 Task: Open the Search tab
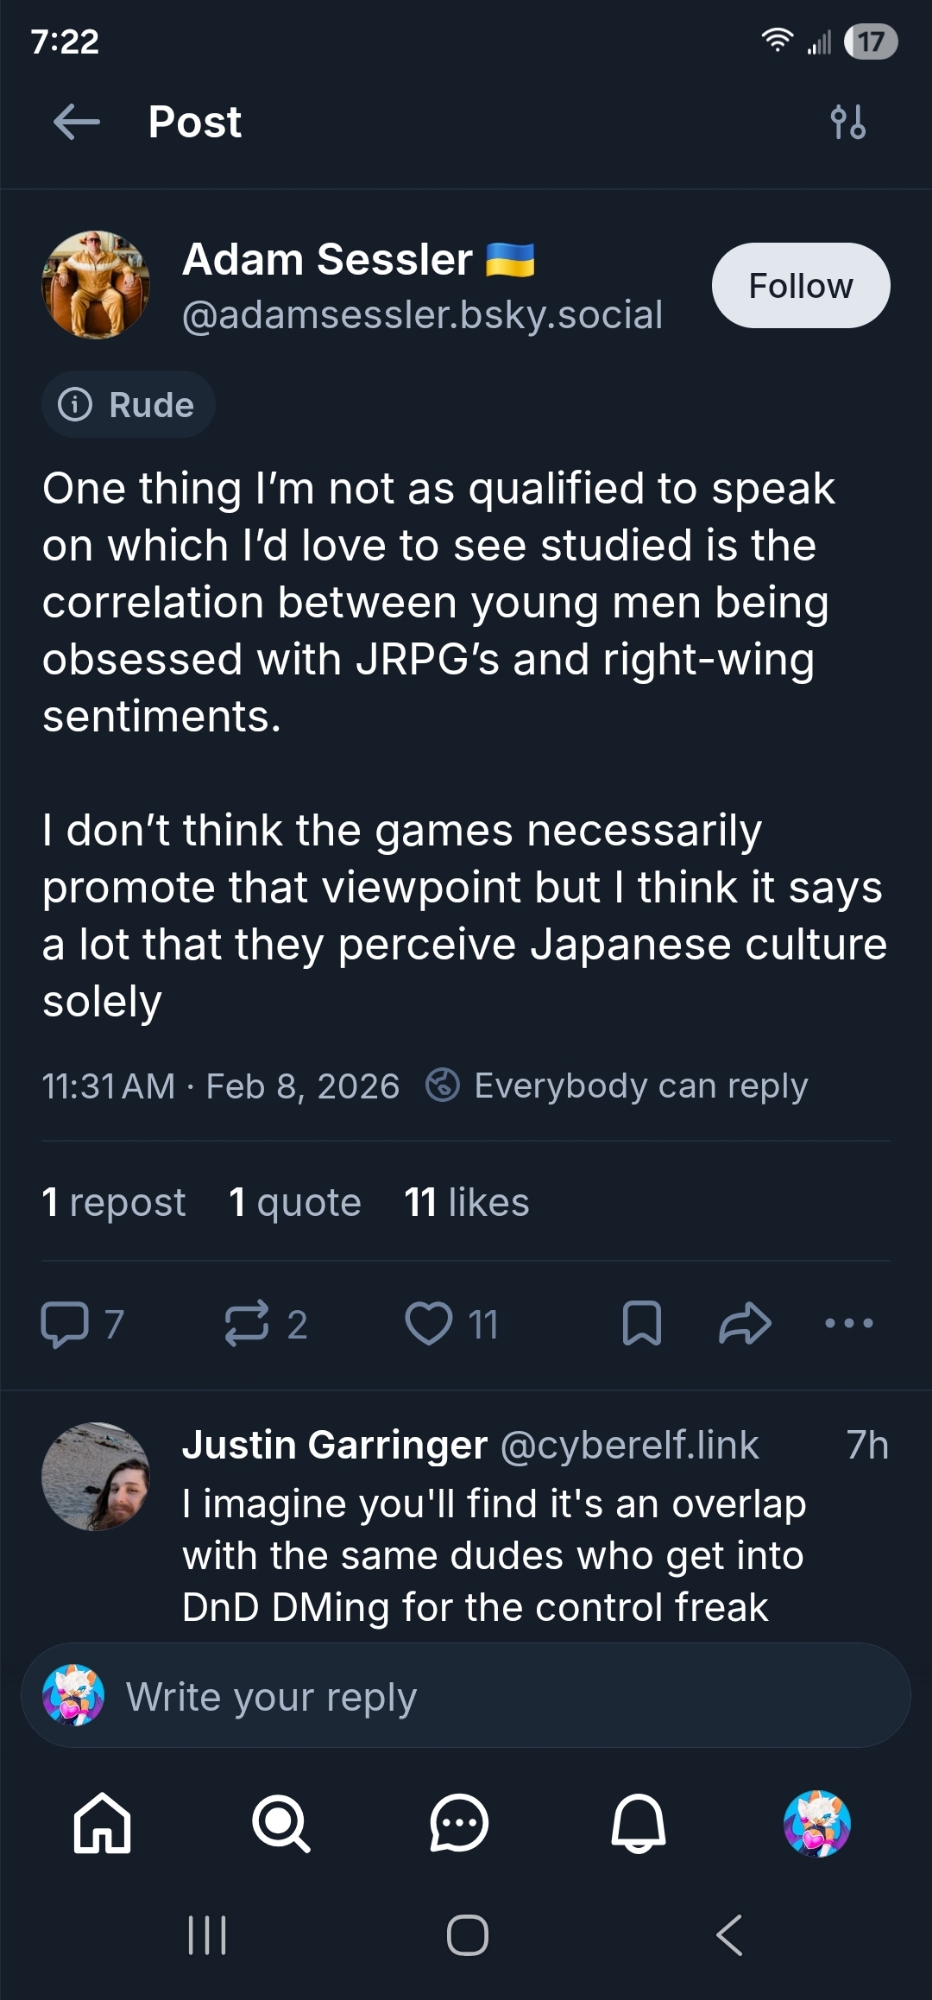click(281, 1823)
